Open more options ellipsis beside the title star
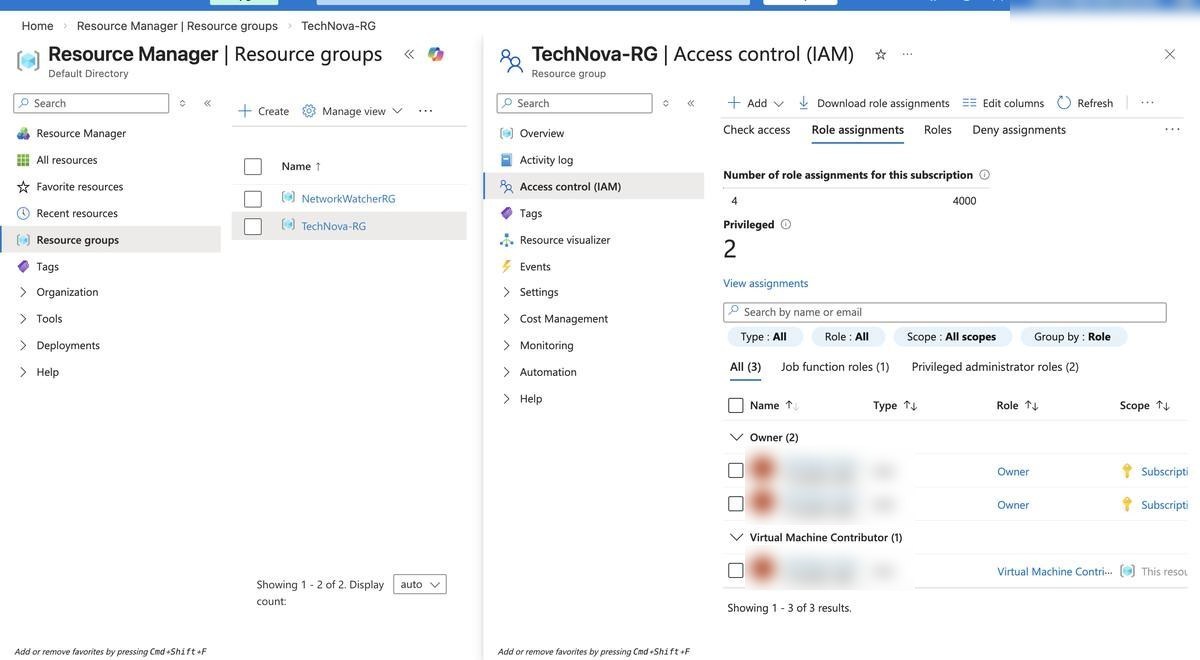This screenshot has height=660, width=1200. tap(907, 54)
